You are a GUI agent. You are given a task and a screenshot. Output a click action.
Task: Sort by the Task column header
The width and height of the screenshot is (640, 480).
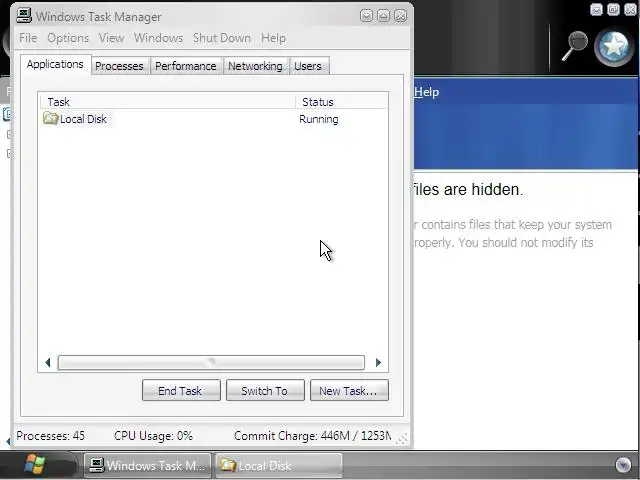pos(167,102)
